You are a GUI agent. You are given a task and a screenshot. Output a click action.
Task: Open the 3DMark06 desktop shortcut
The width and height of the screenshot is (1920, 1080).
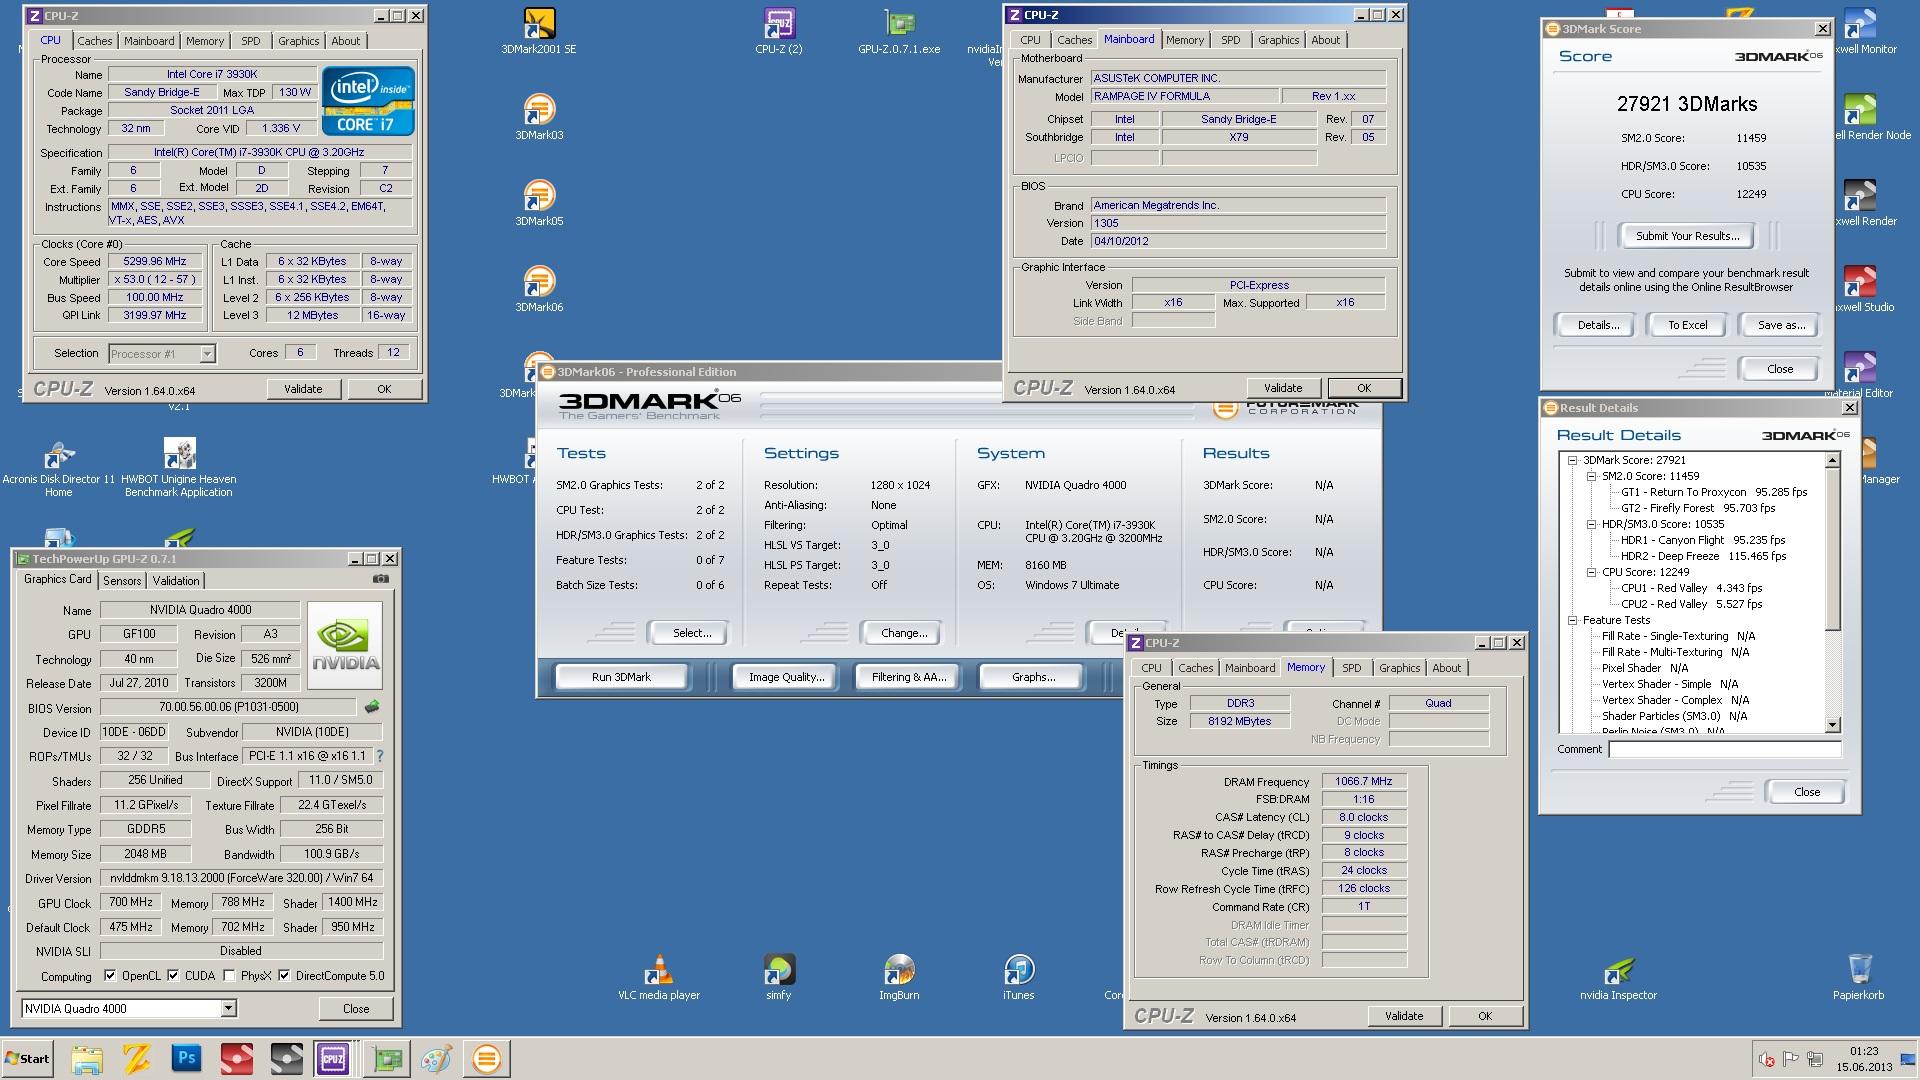click(539, 288)
